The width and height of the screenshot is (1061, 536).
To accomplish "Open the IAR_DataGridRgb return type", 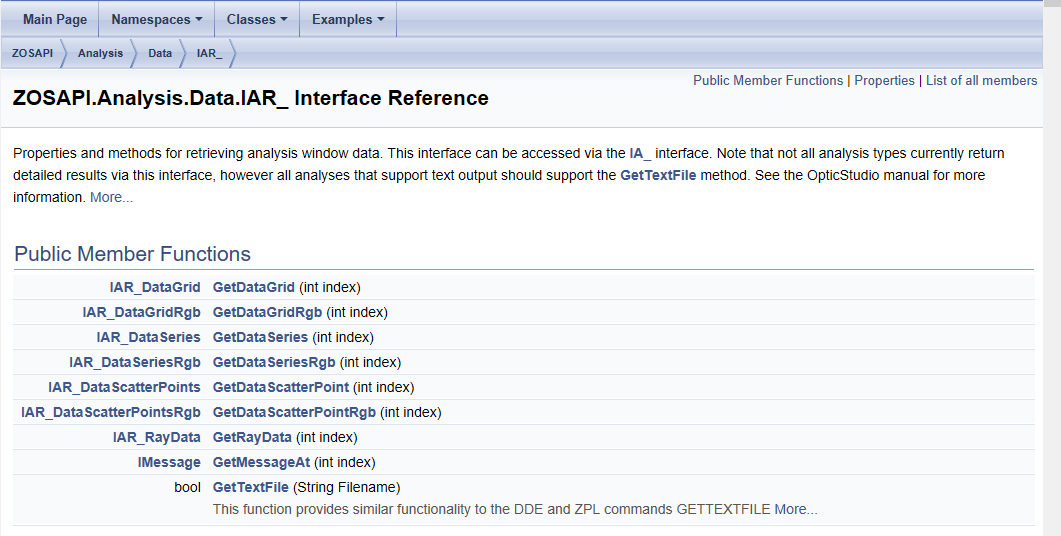I will point(141,312).
